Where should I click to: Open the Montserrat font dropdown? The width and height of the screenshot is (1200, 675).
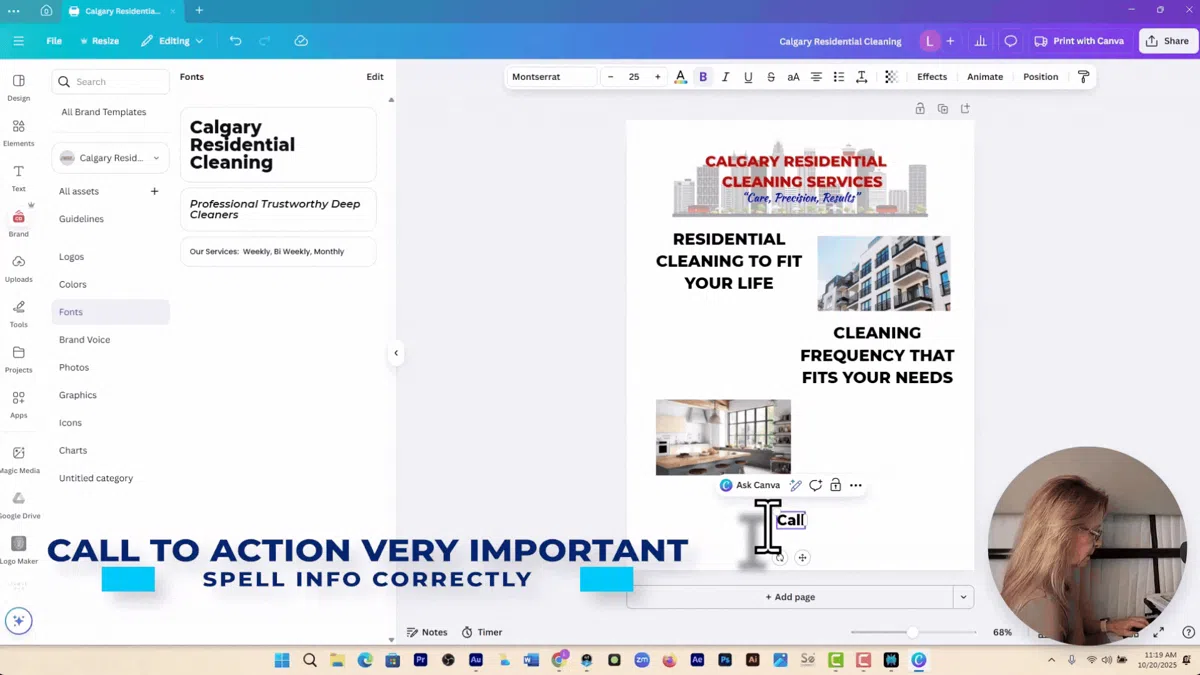[x=550, y=77]
